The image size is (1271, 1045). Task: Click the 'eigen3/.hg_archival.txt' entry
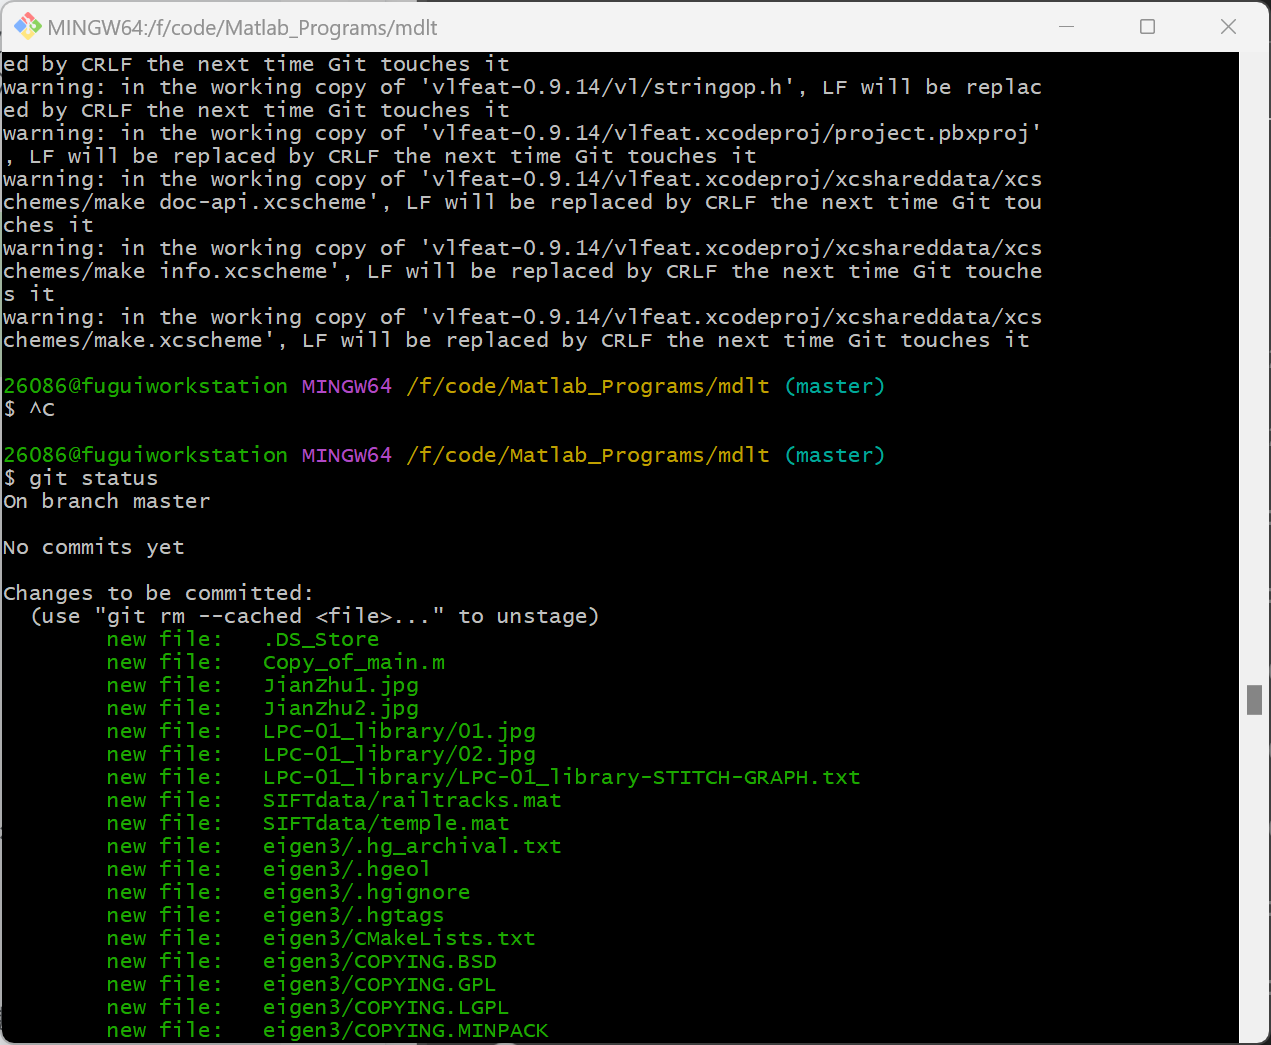412,846
